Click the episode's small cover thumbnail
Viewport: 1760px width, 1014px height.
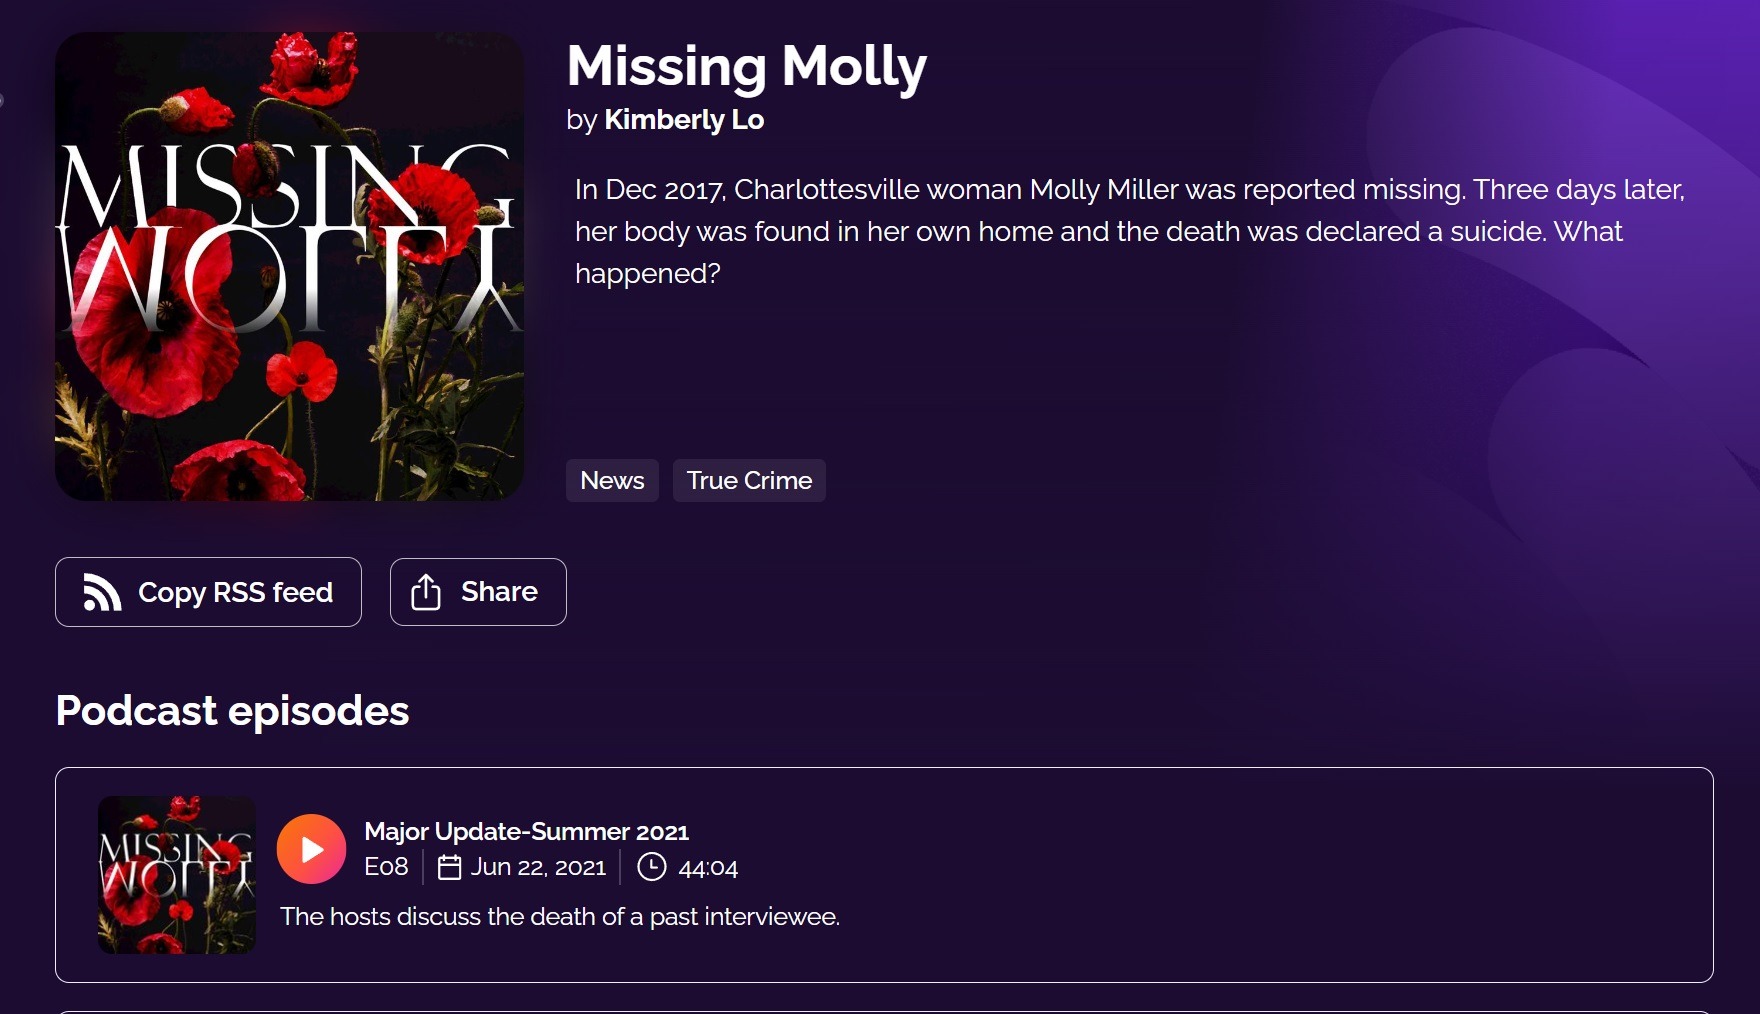click(177, 875)
